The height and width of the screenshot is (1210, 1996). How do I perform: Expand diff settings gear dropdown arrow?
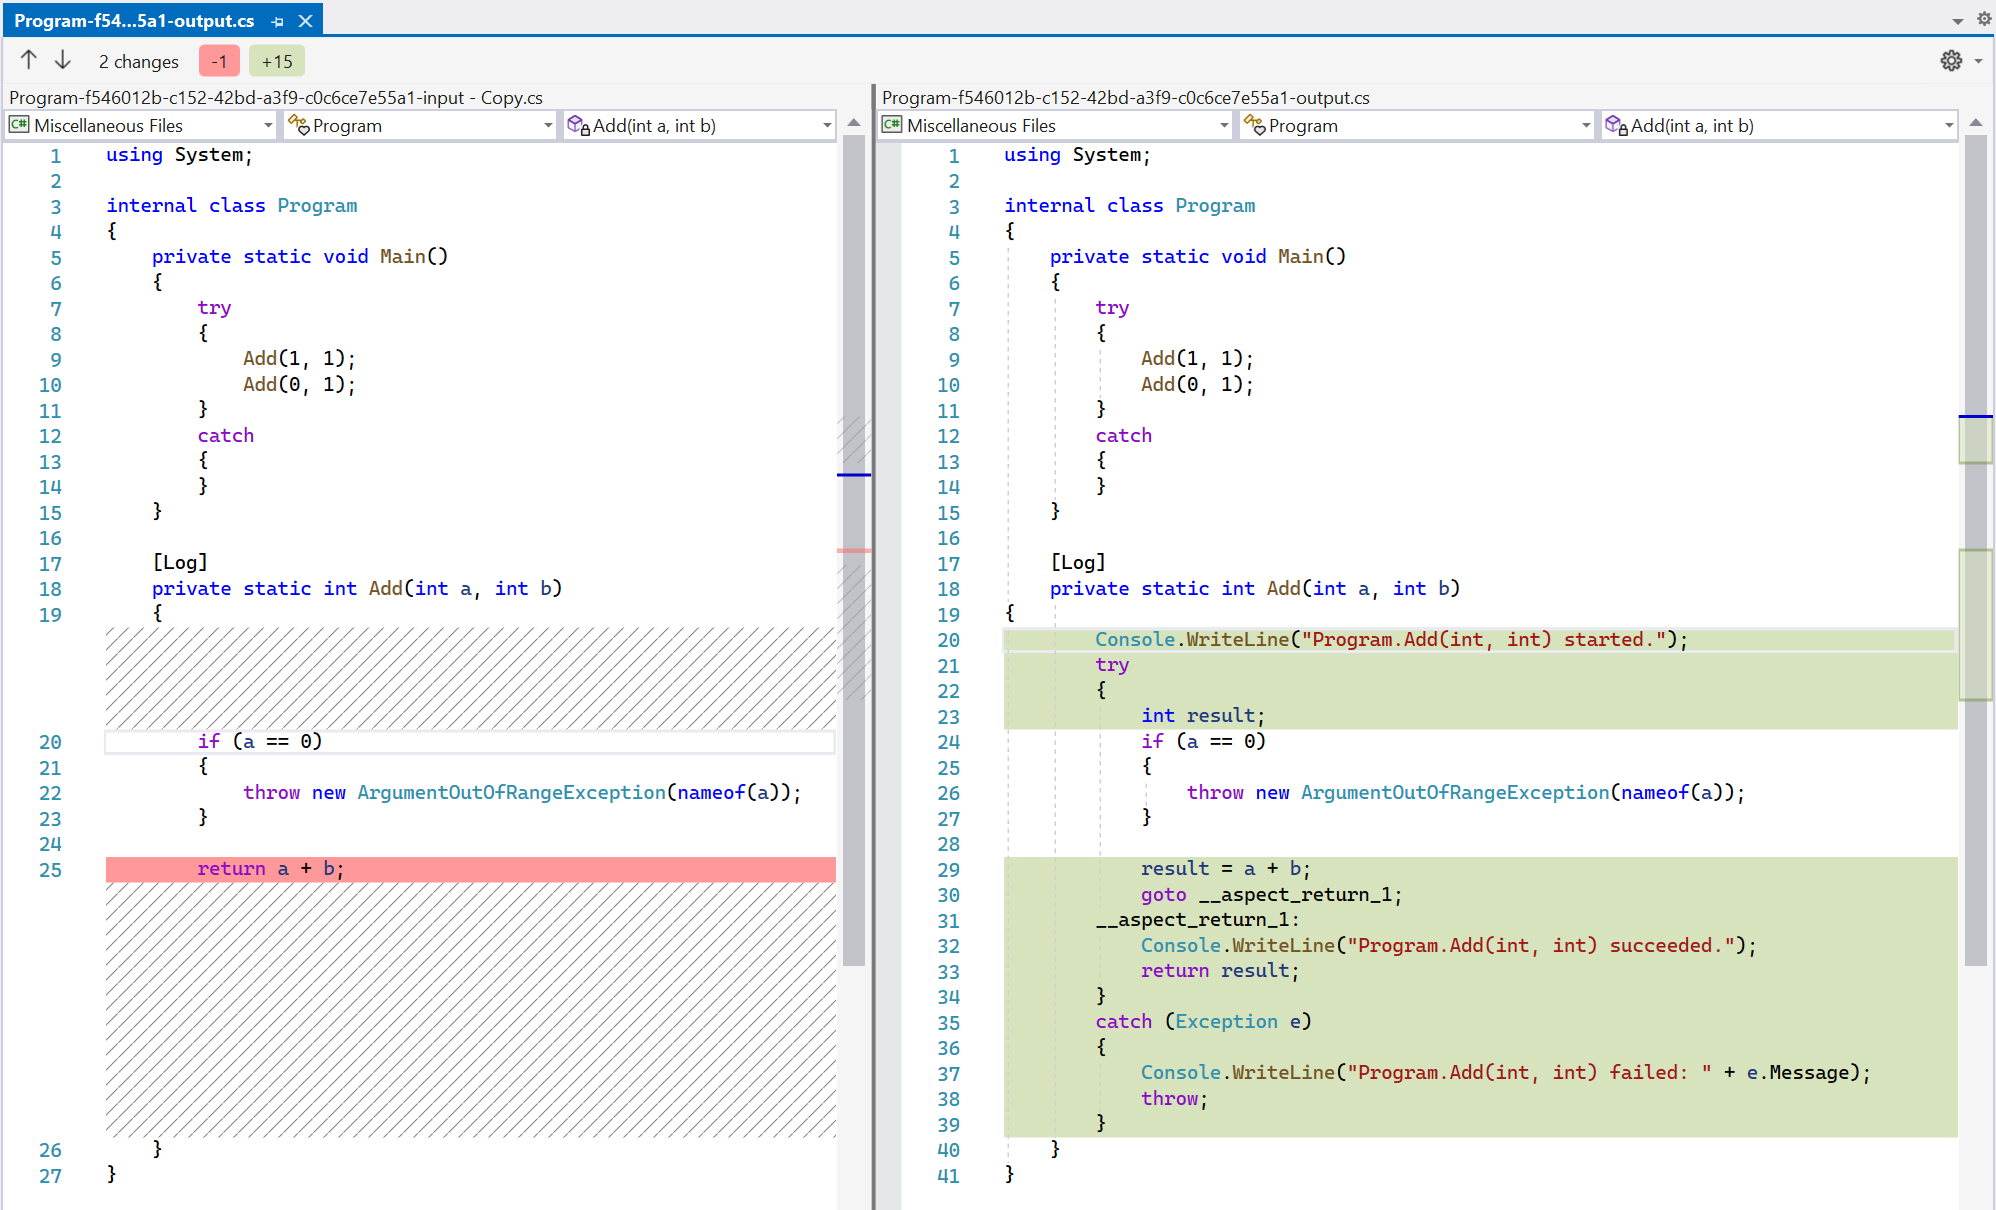pyautogui.click(x=1979, y=61)
